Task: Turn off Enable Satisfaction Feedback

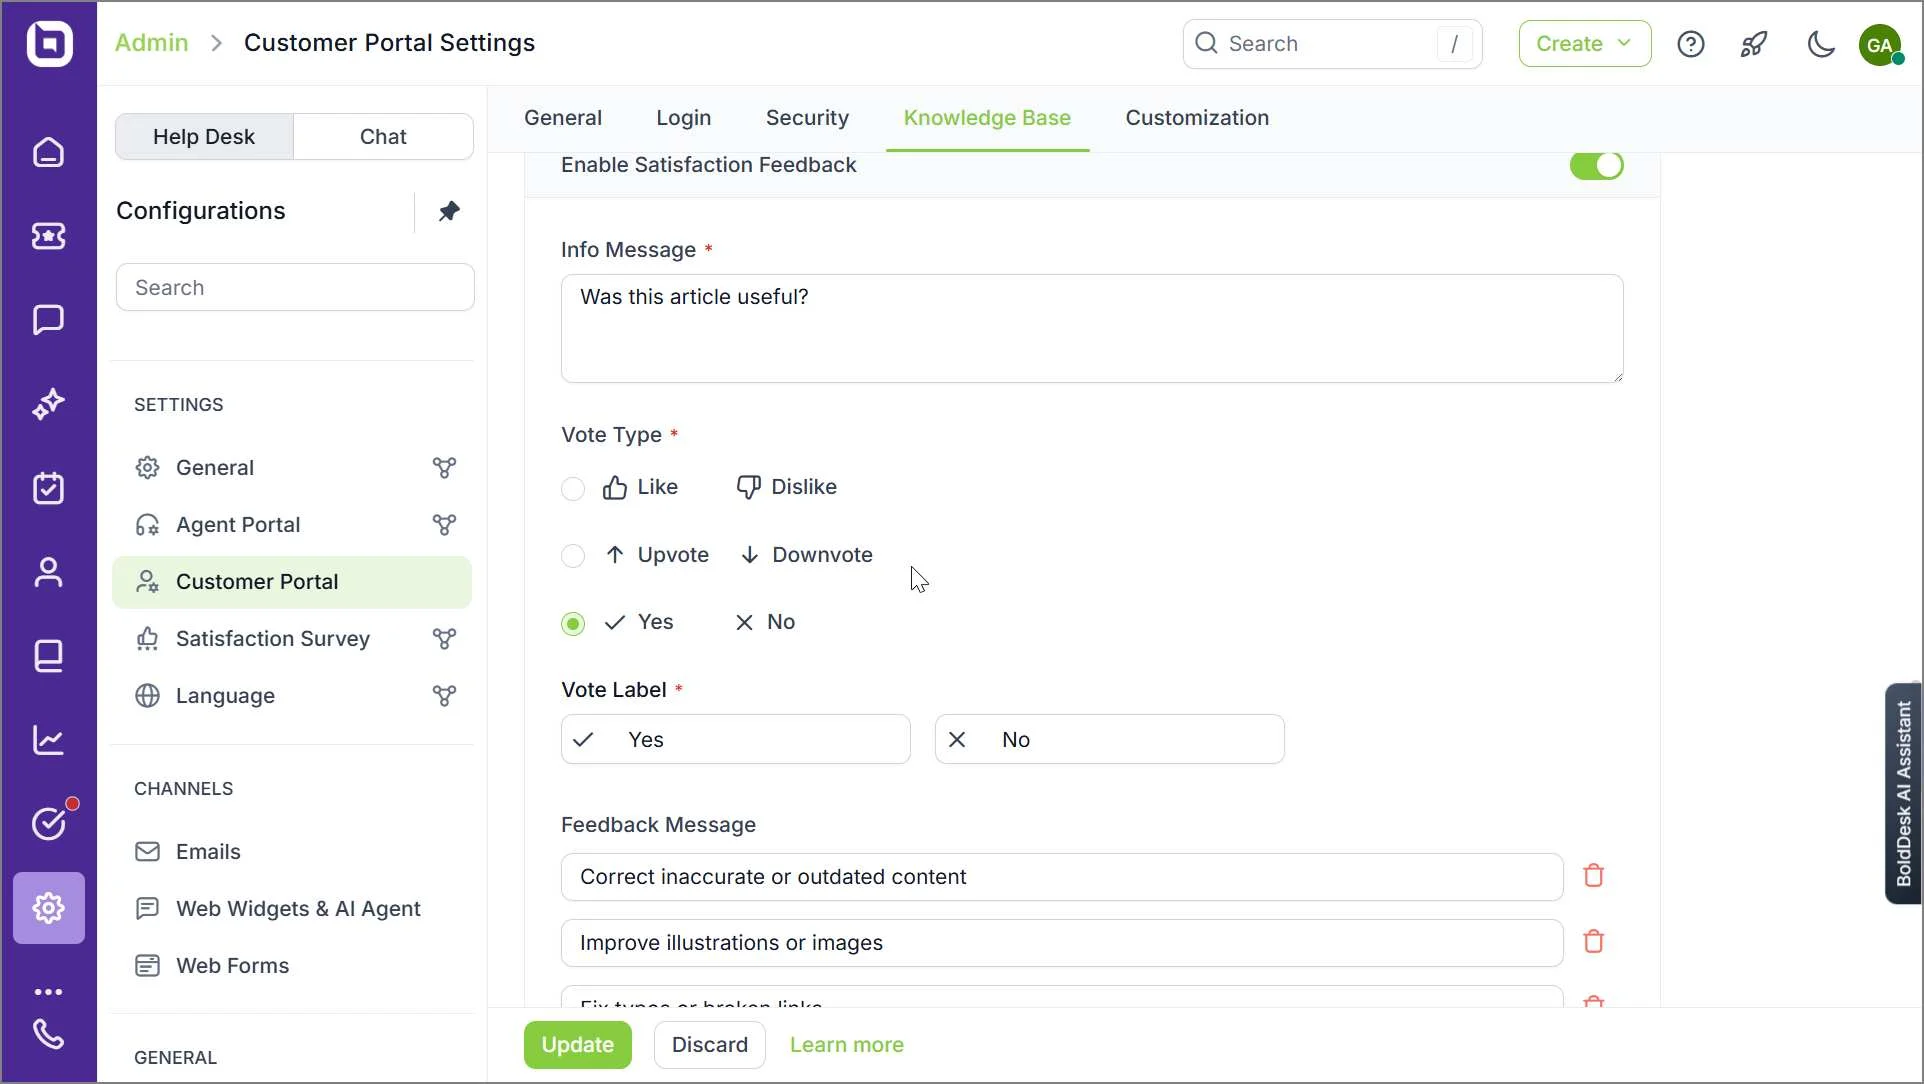Action: (x=1595, y=165)
